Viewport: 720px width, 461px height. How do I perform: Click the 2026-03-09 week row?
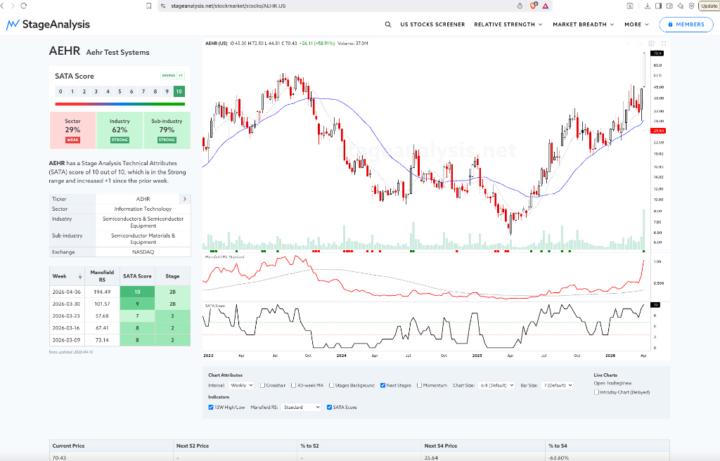(120, 340)
